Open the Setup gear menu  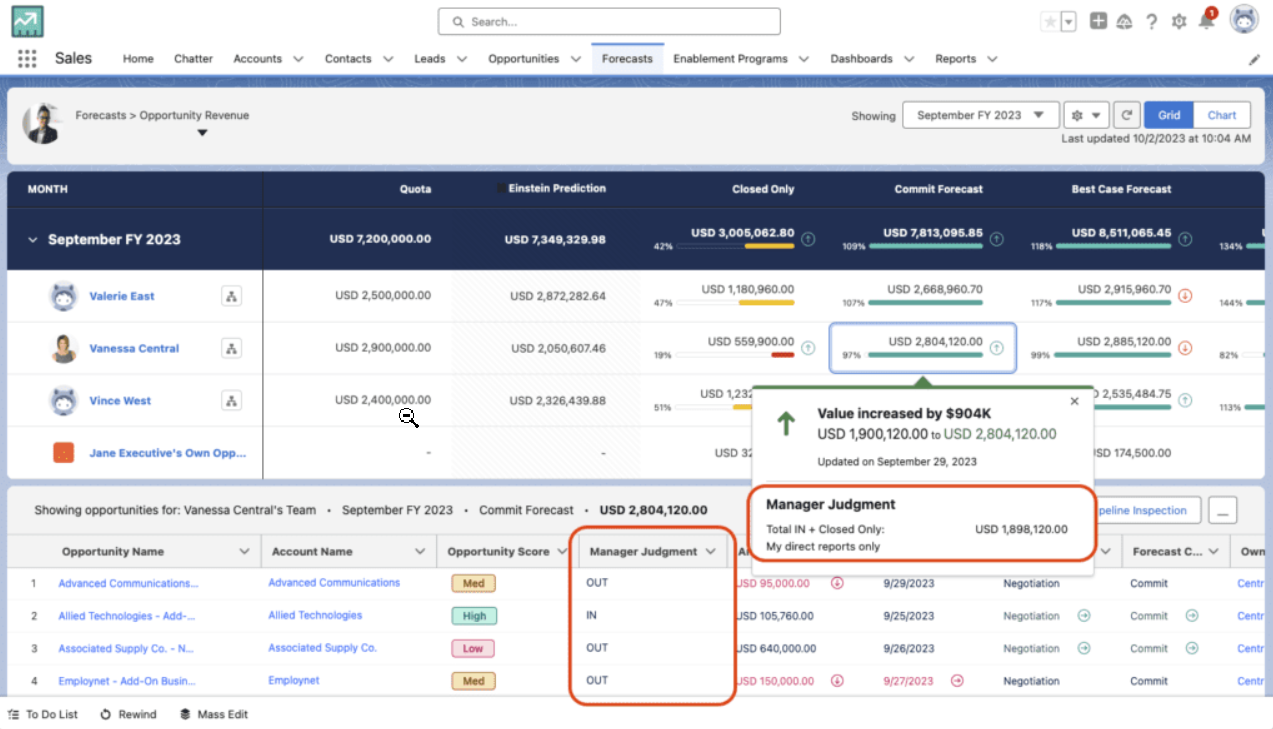[1179, 21]
